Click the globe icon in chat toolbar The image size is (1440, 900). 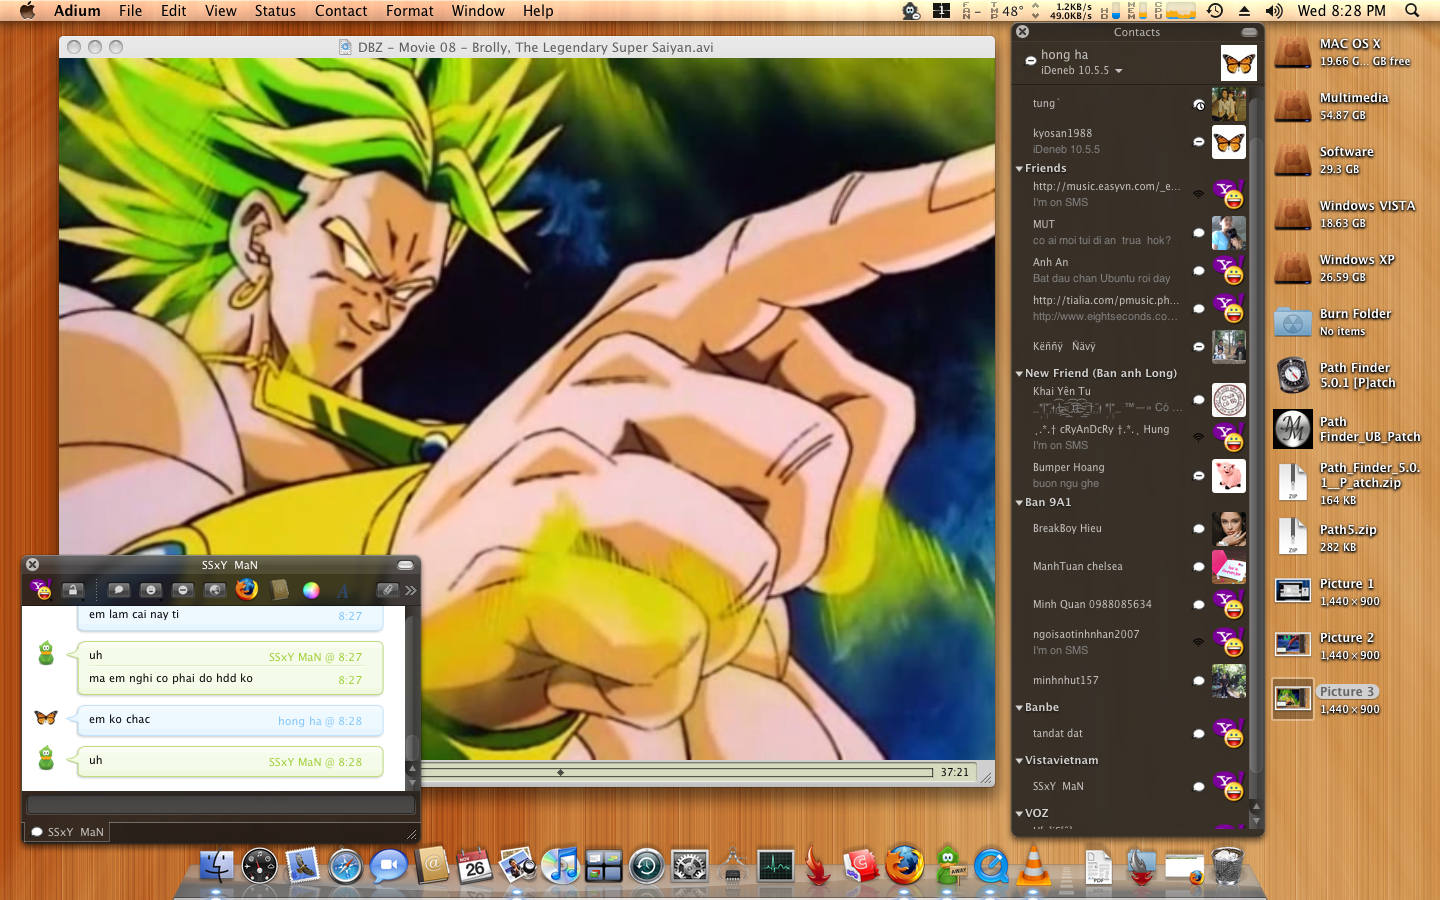[x=214, y=590]
